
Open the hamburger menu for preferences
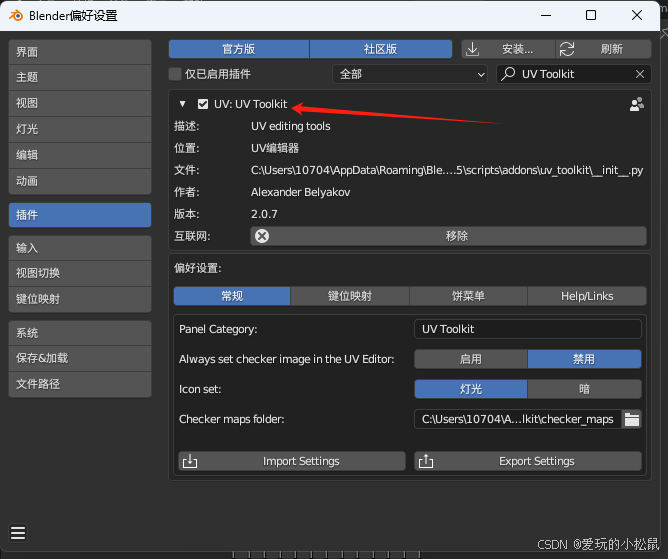18,533
